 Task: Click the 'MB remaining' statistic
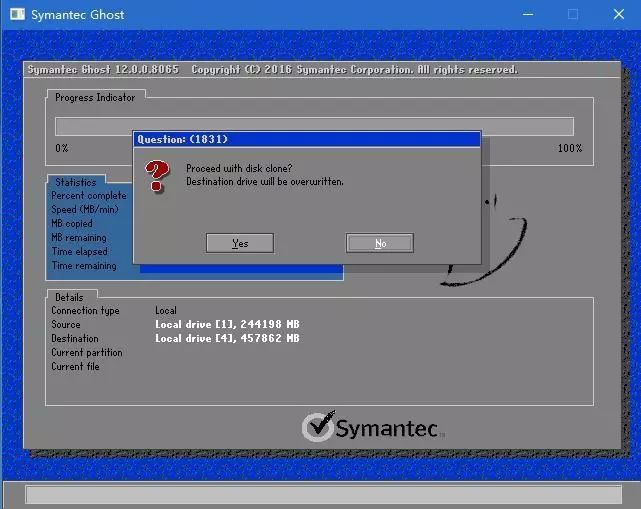(79, 238)
